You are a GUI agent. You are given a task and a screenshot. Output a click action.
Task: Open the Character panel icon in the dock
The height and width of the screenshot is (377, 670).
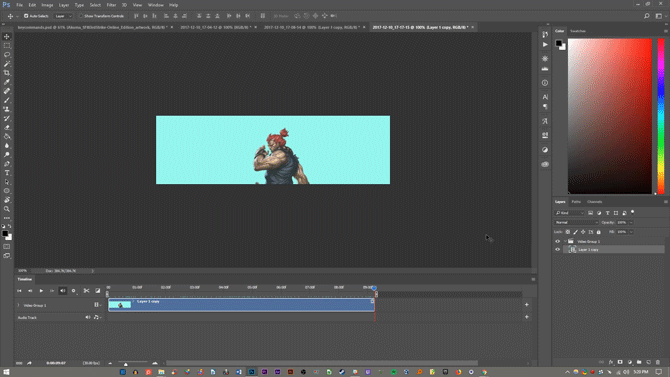(545, 97)
